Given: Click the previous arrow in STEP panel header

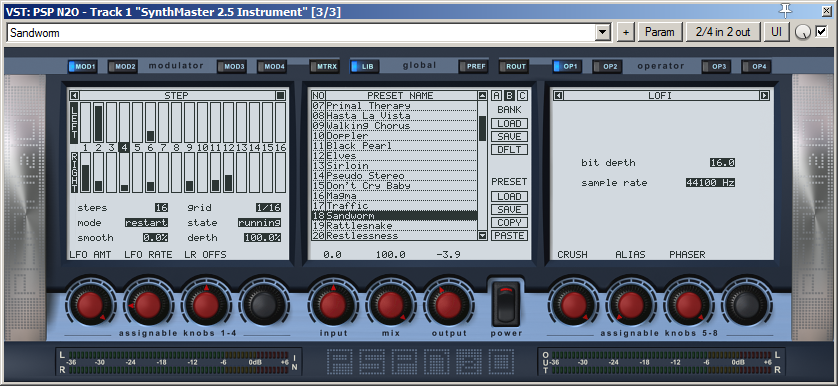Looking at the screenshot, I should tap(75, 96).
